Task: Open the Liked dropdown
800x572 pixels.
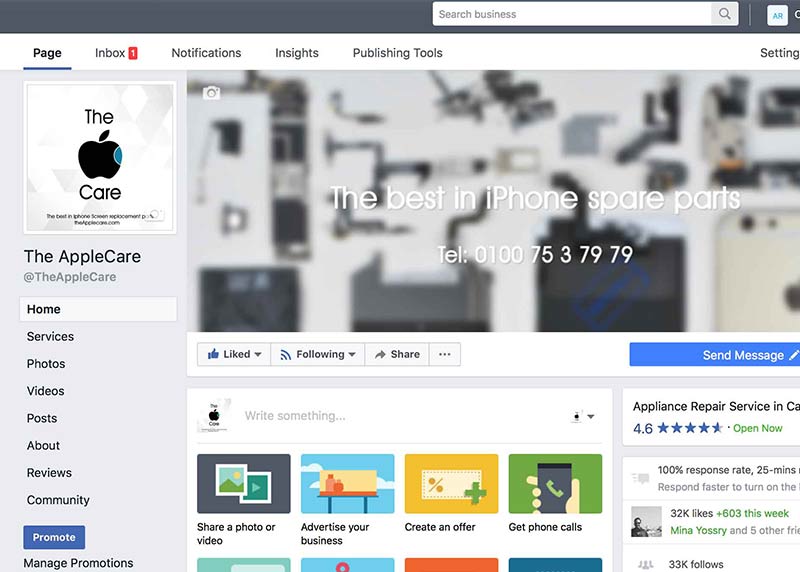Action: [234, 354]
